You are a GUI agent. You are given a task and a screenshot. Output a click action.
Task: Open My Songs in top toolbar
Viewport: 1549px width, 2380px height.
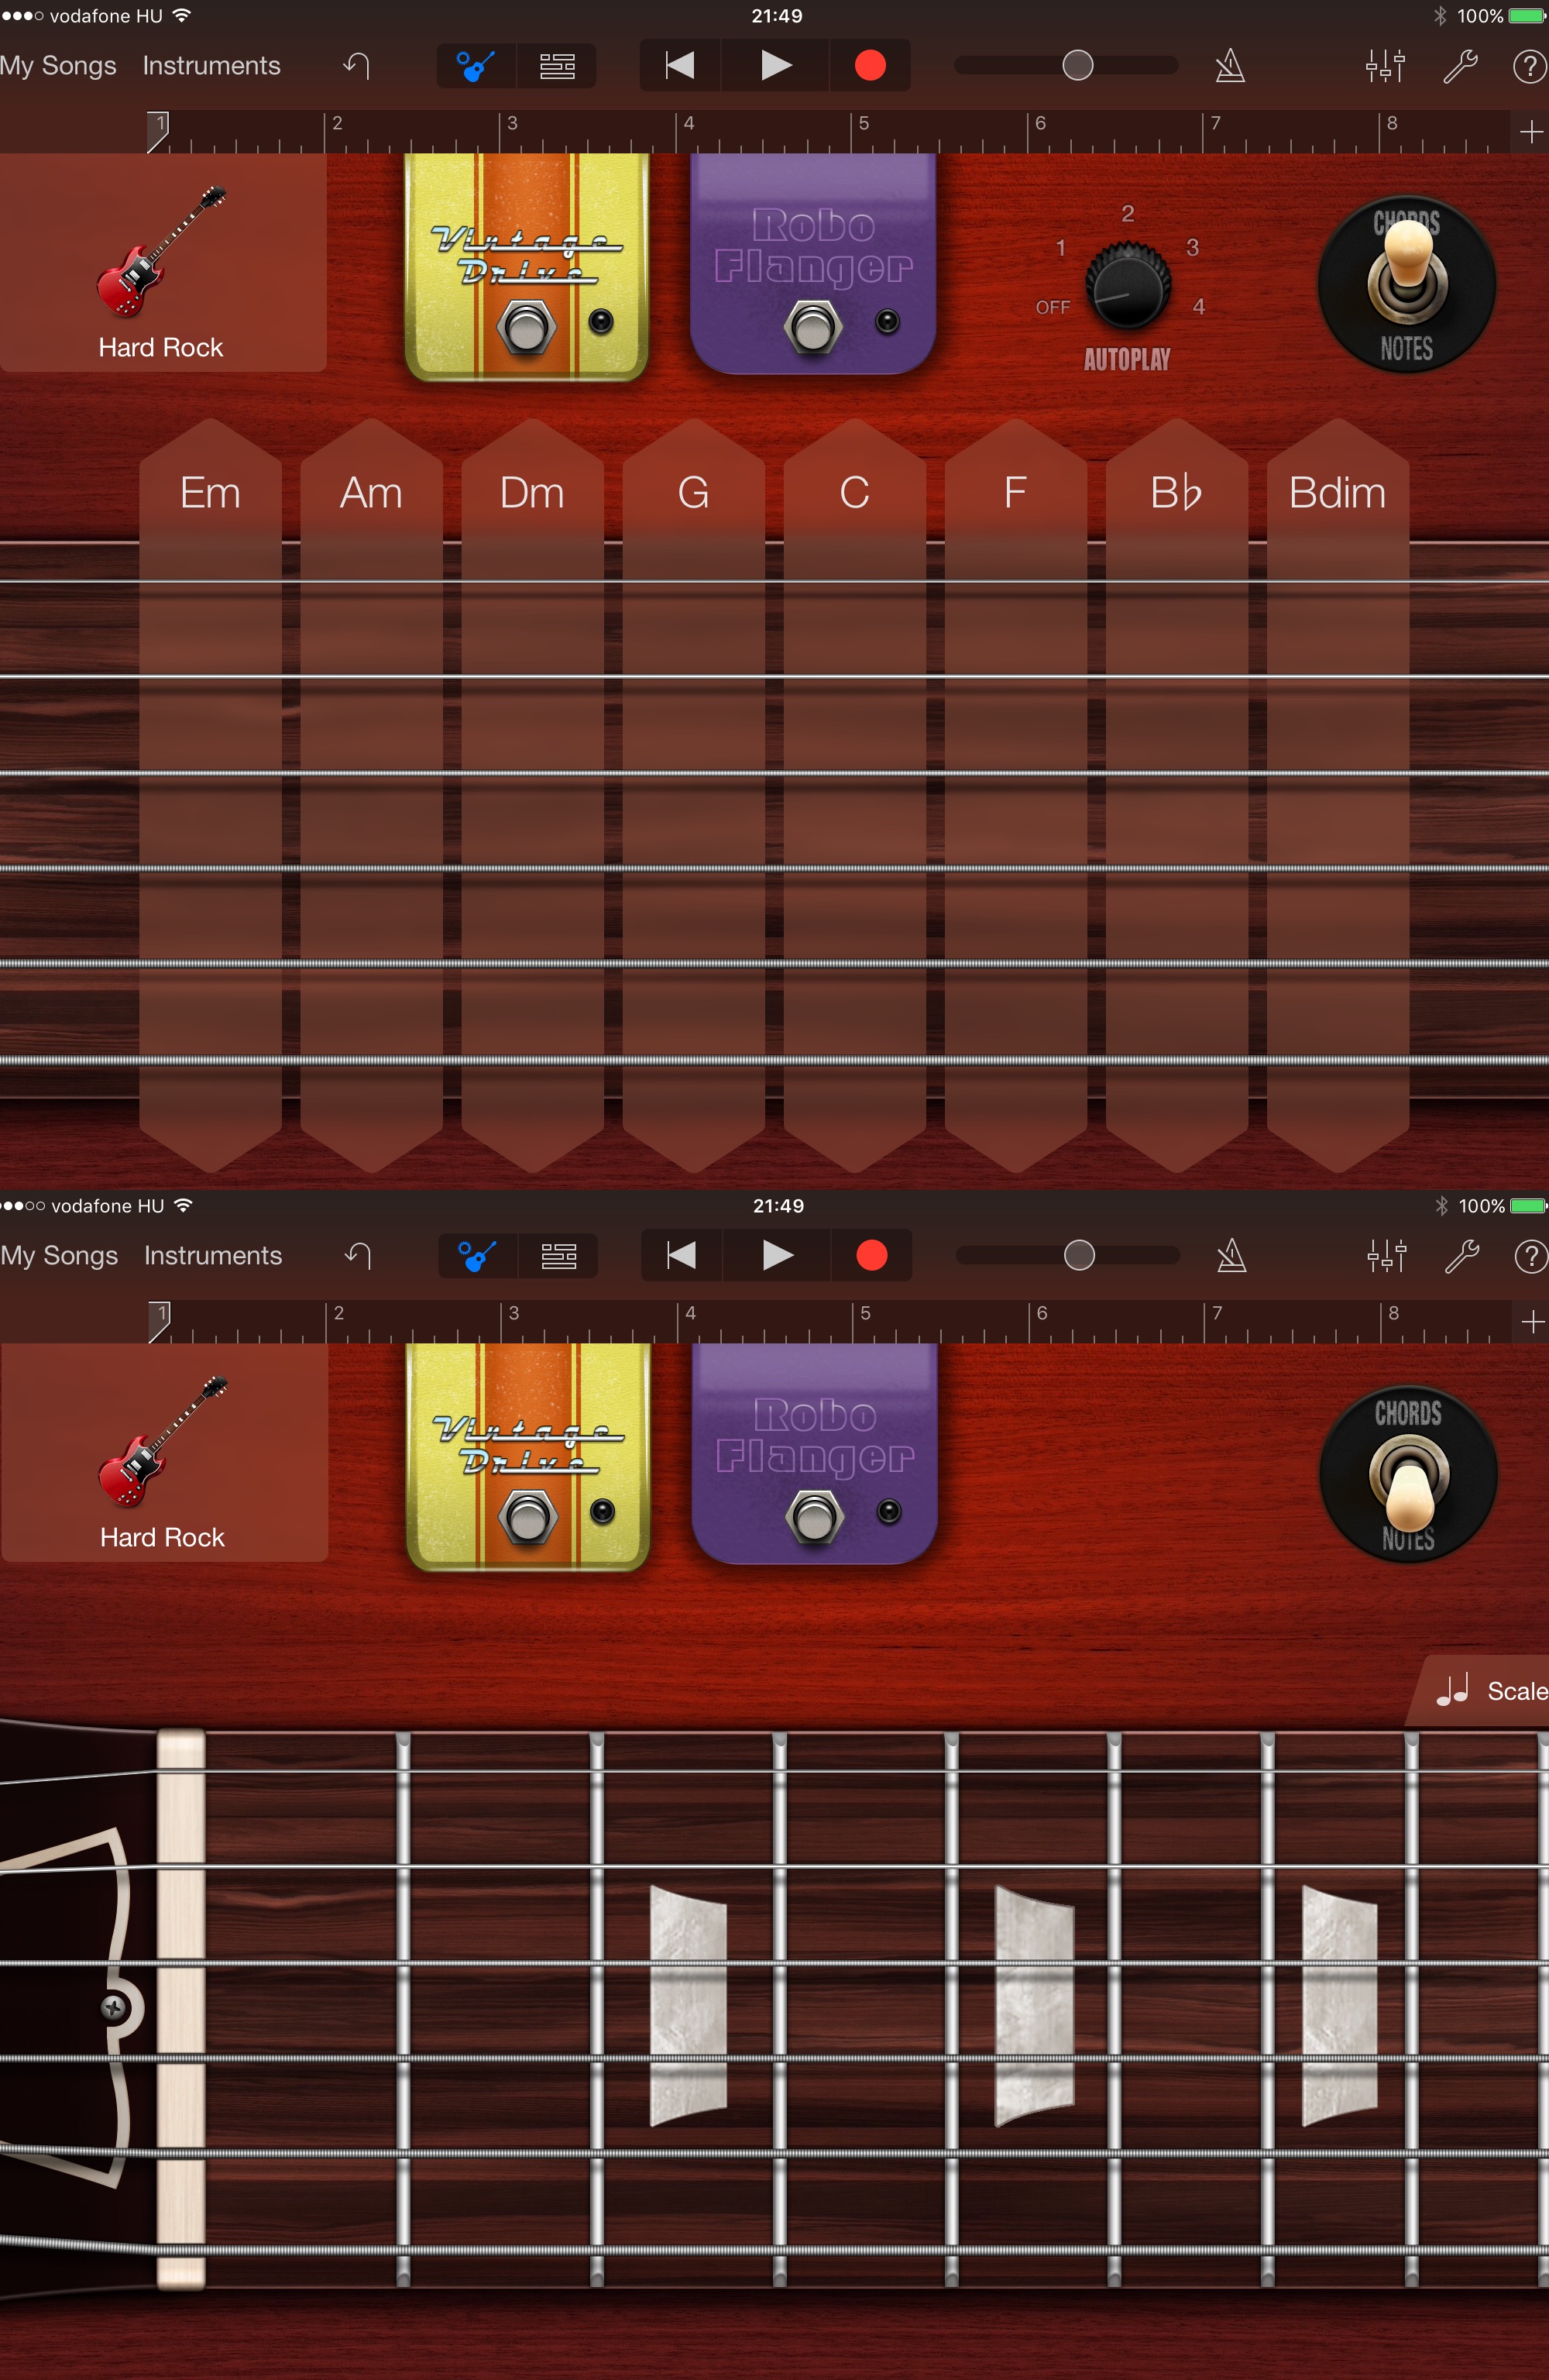(x=58, y=66)
